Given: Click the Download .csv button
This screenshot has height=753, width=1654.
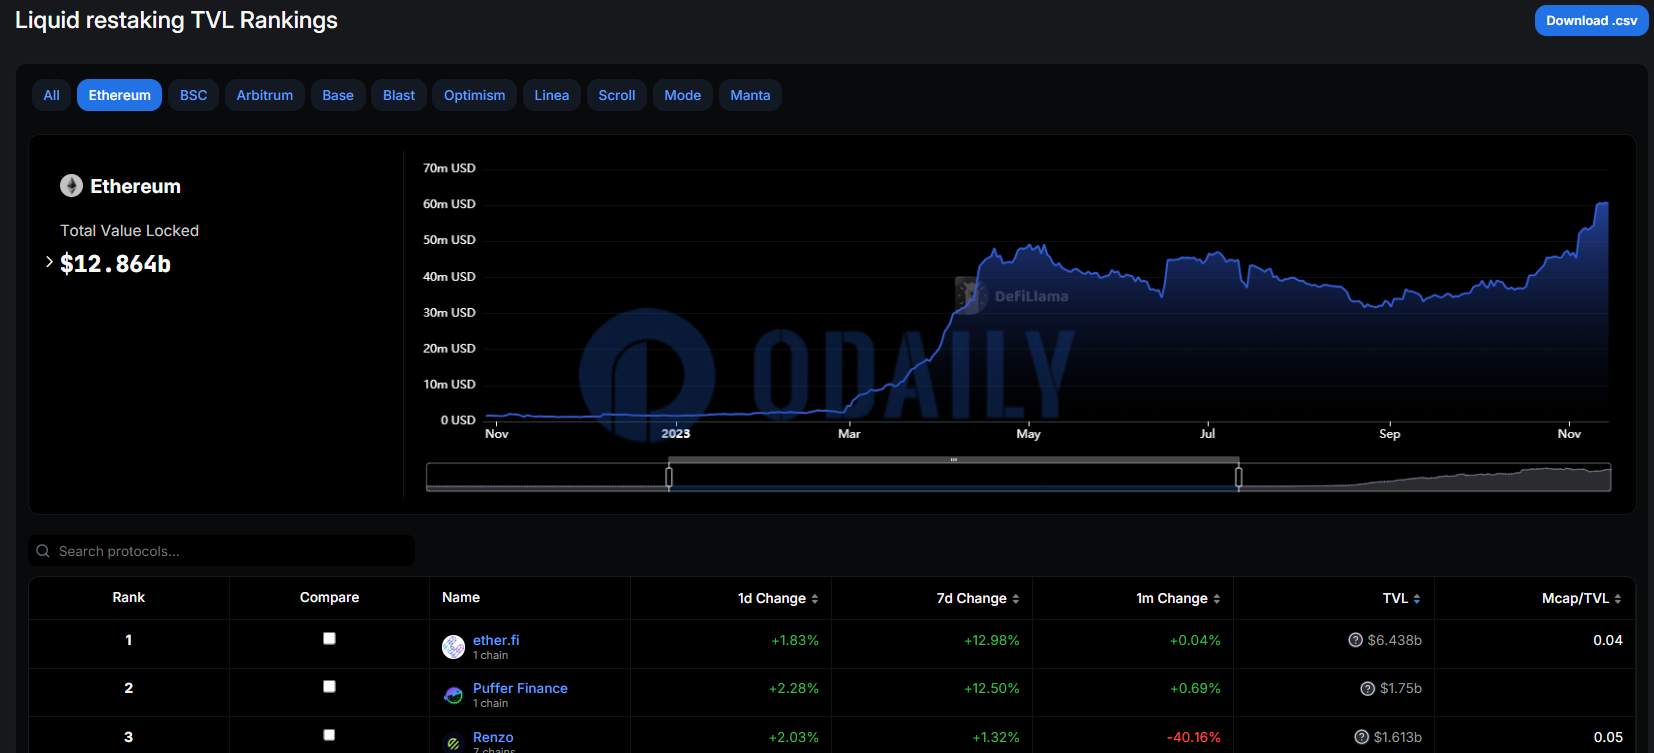Looking at the screenshot, I should pos(1591,20).
